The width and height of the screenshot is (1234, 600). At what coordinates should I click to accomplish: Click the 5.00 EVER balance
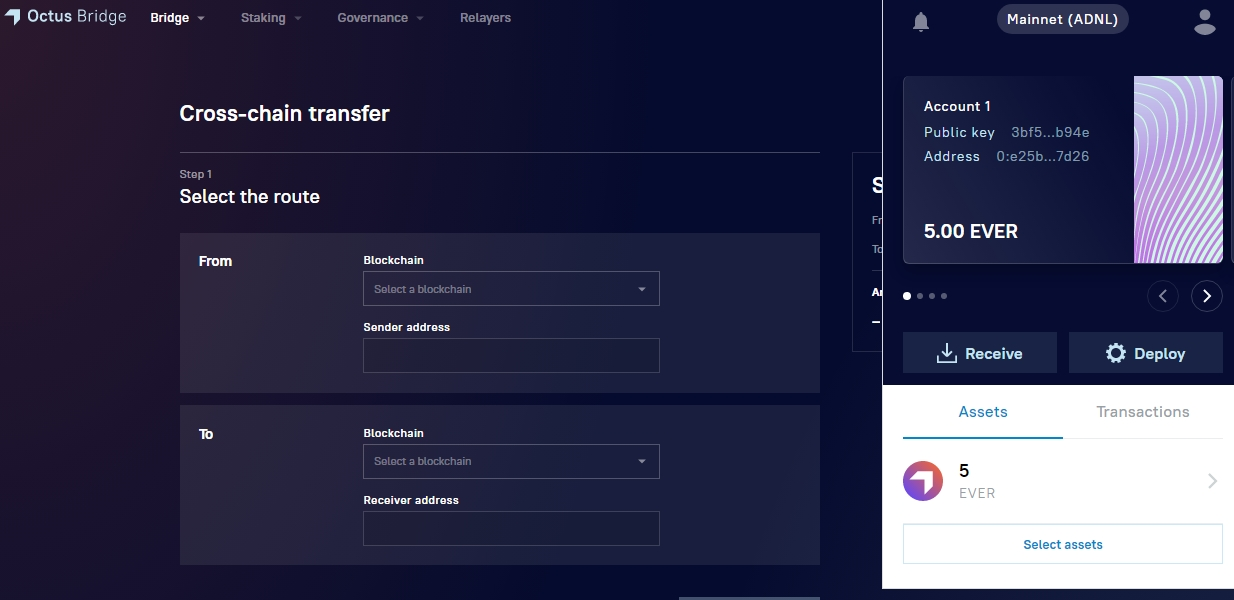click(971, 231)
